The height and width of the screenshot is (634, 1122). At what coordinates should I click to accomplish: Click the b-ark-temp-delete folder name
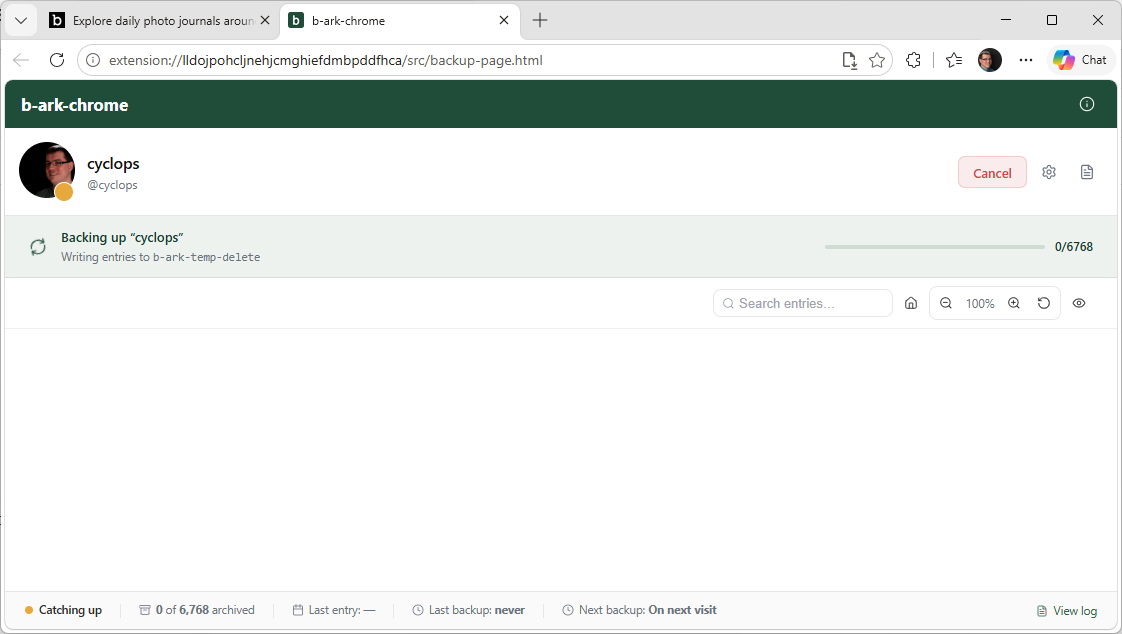206,258
